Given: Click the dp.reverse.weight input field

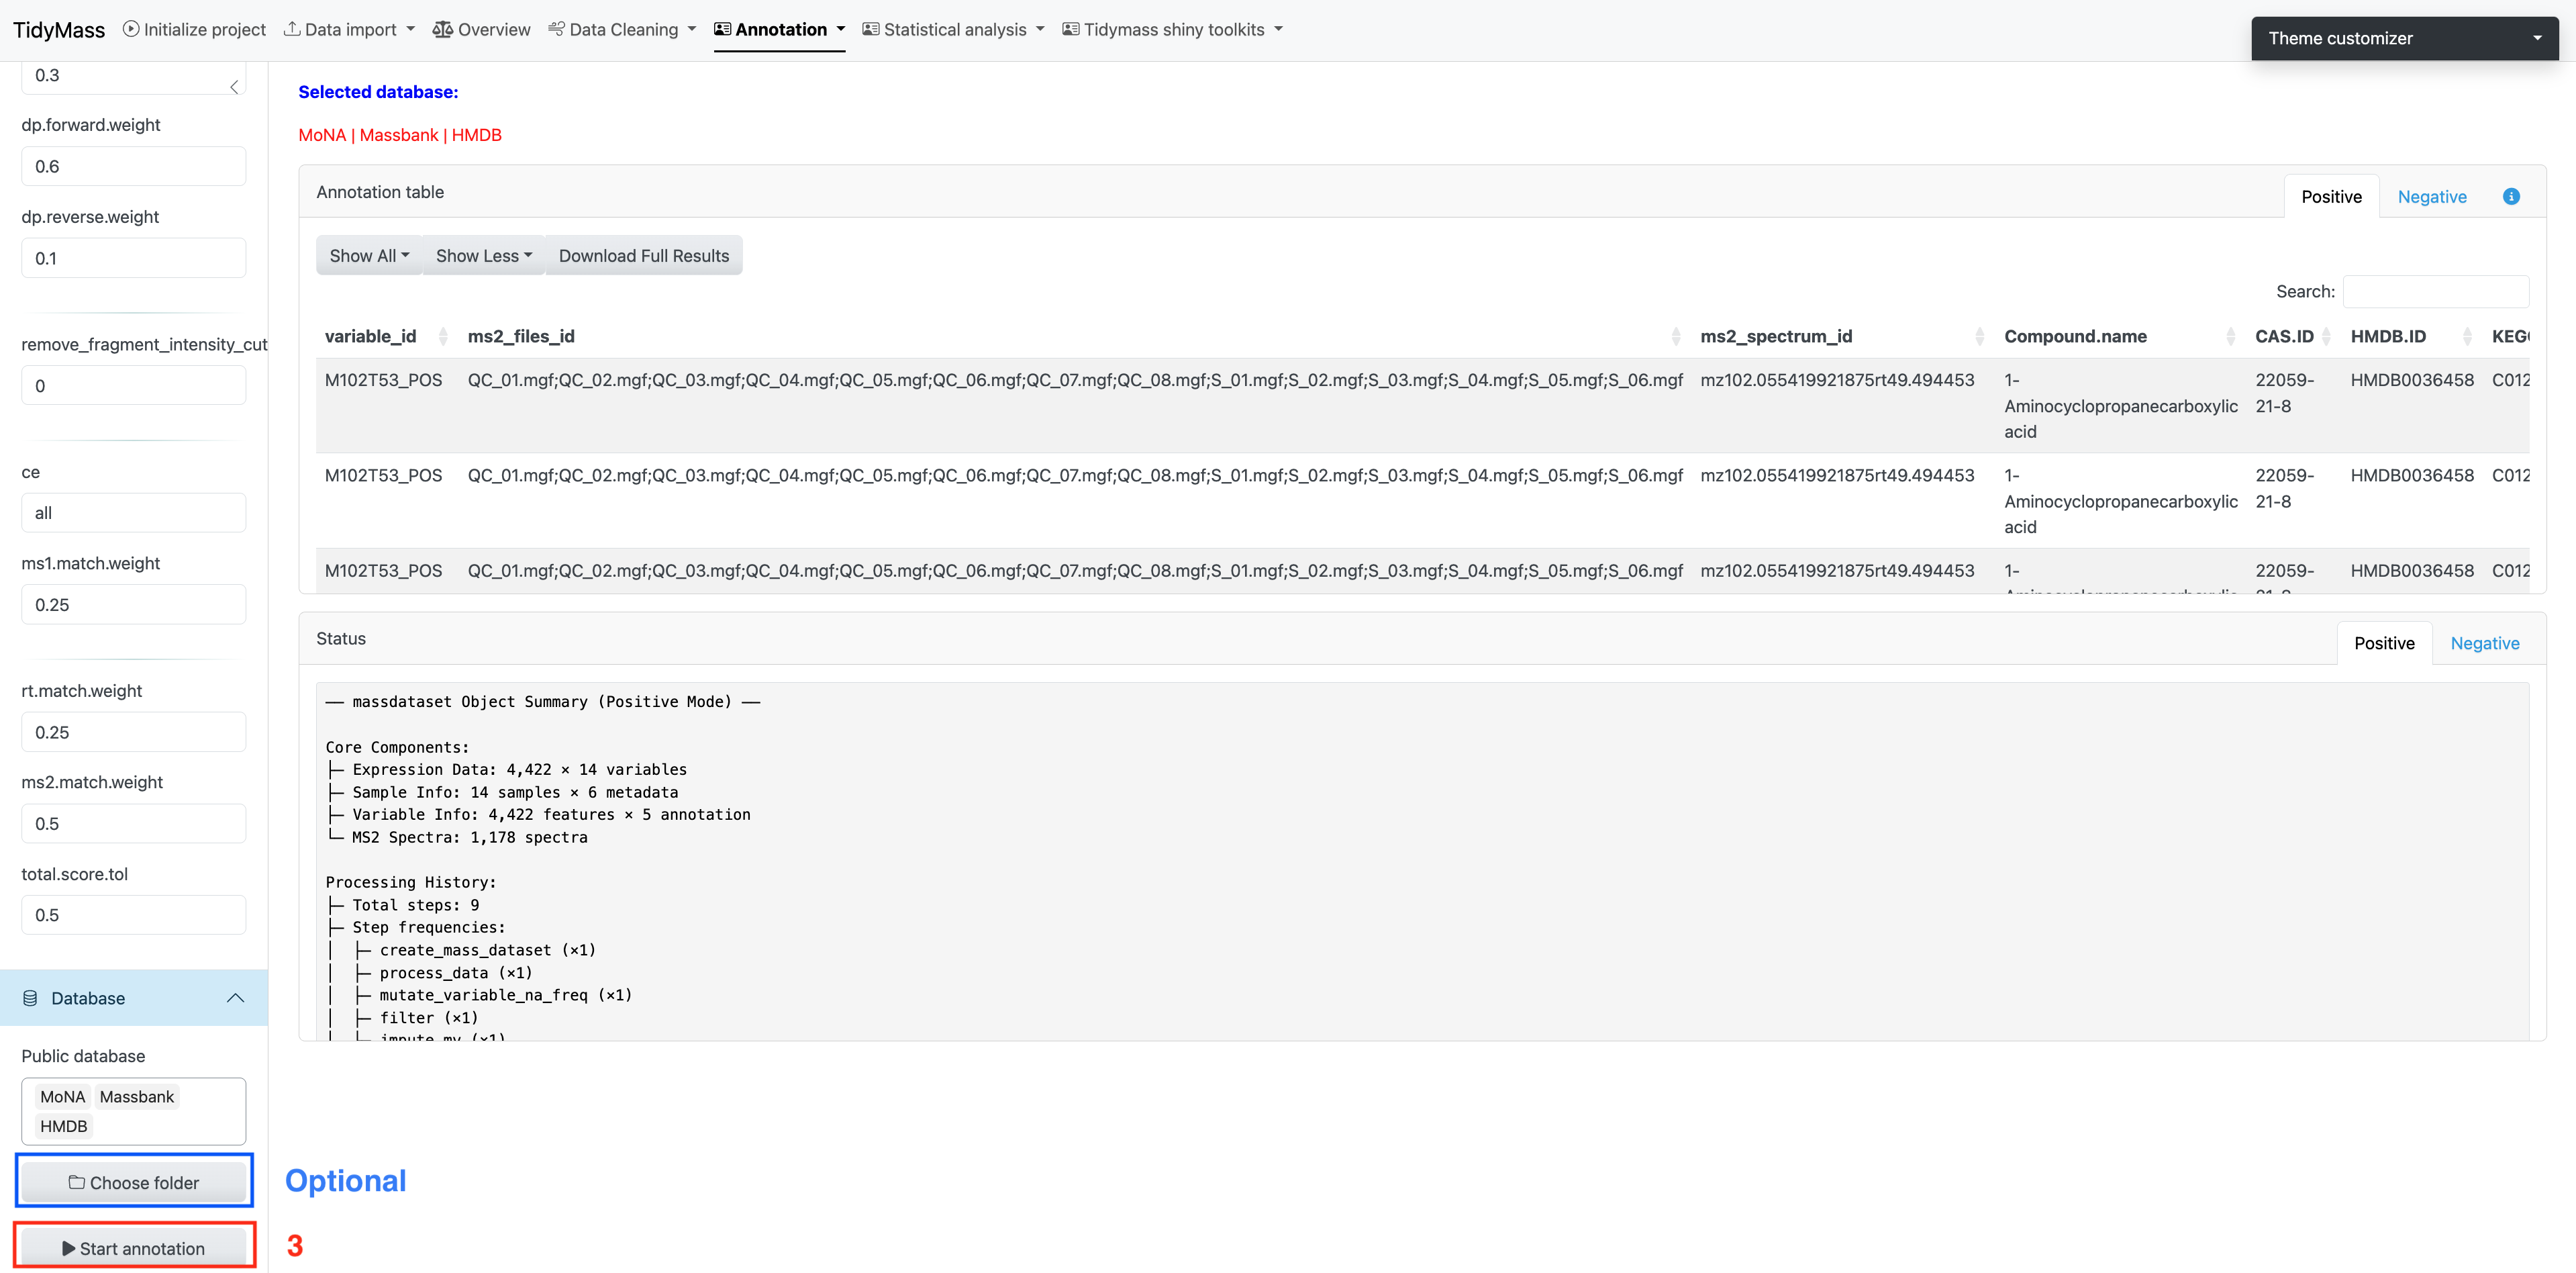Looking at the screenshot, I should [134, 258].
